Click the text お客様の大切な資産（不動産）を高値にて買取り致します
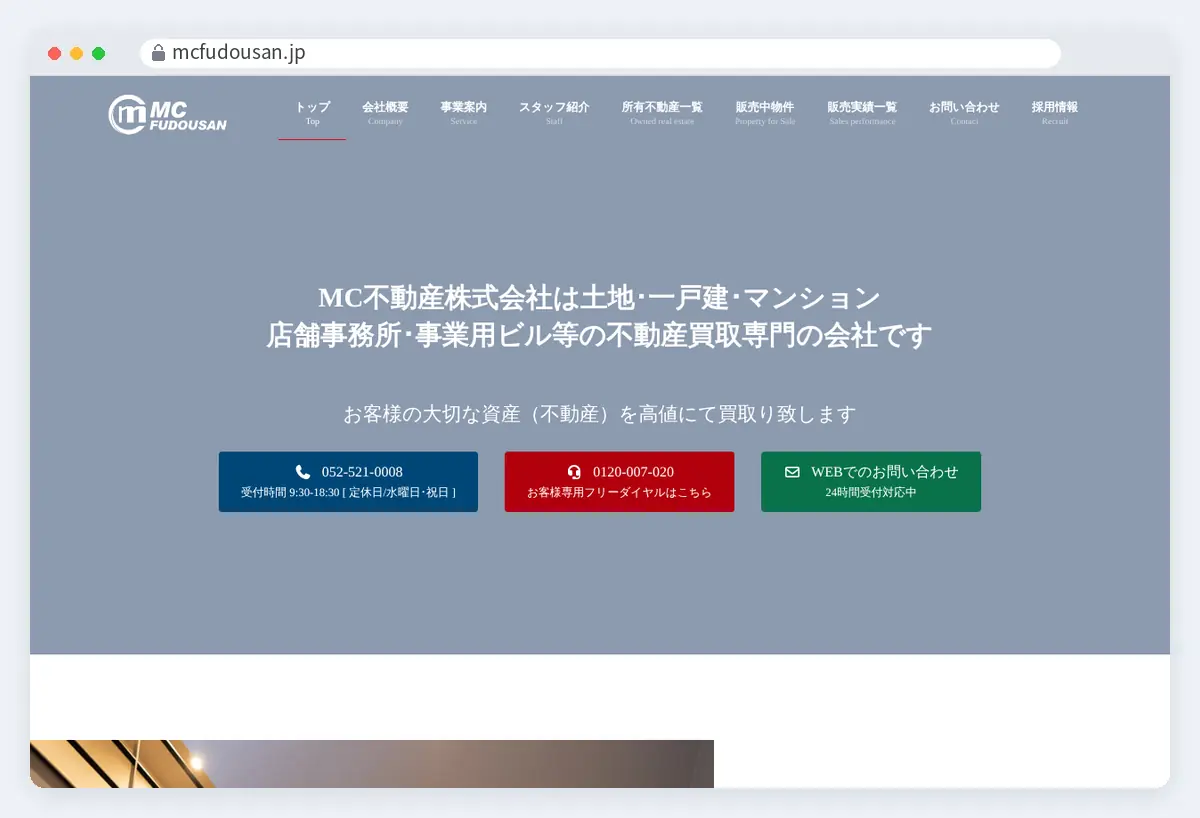The height and width of the screenshot is (818, 1200). point(600,414)
